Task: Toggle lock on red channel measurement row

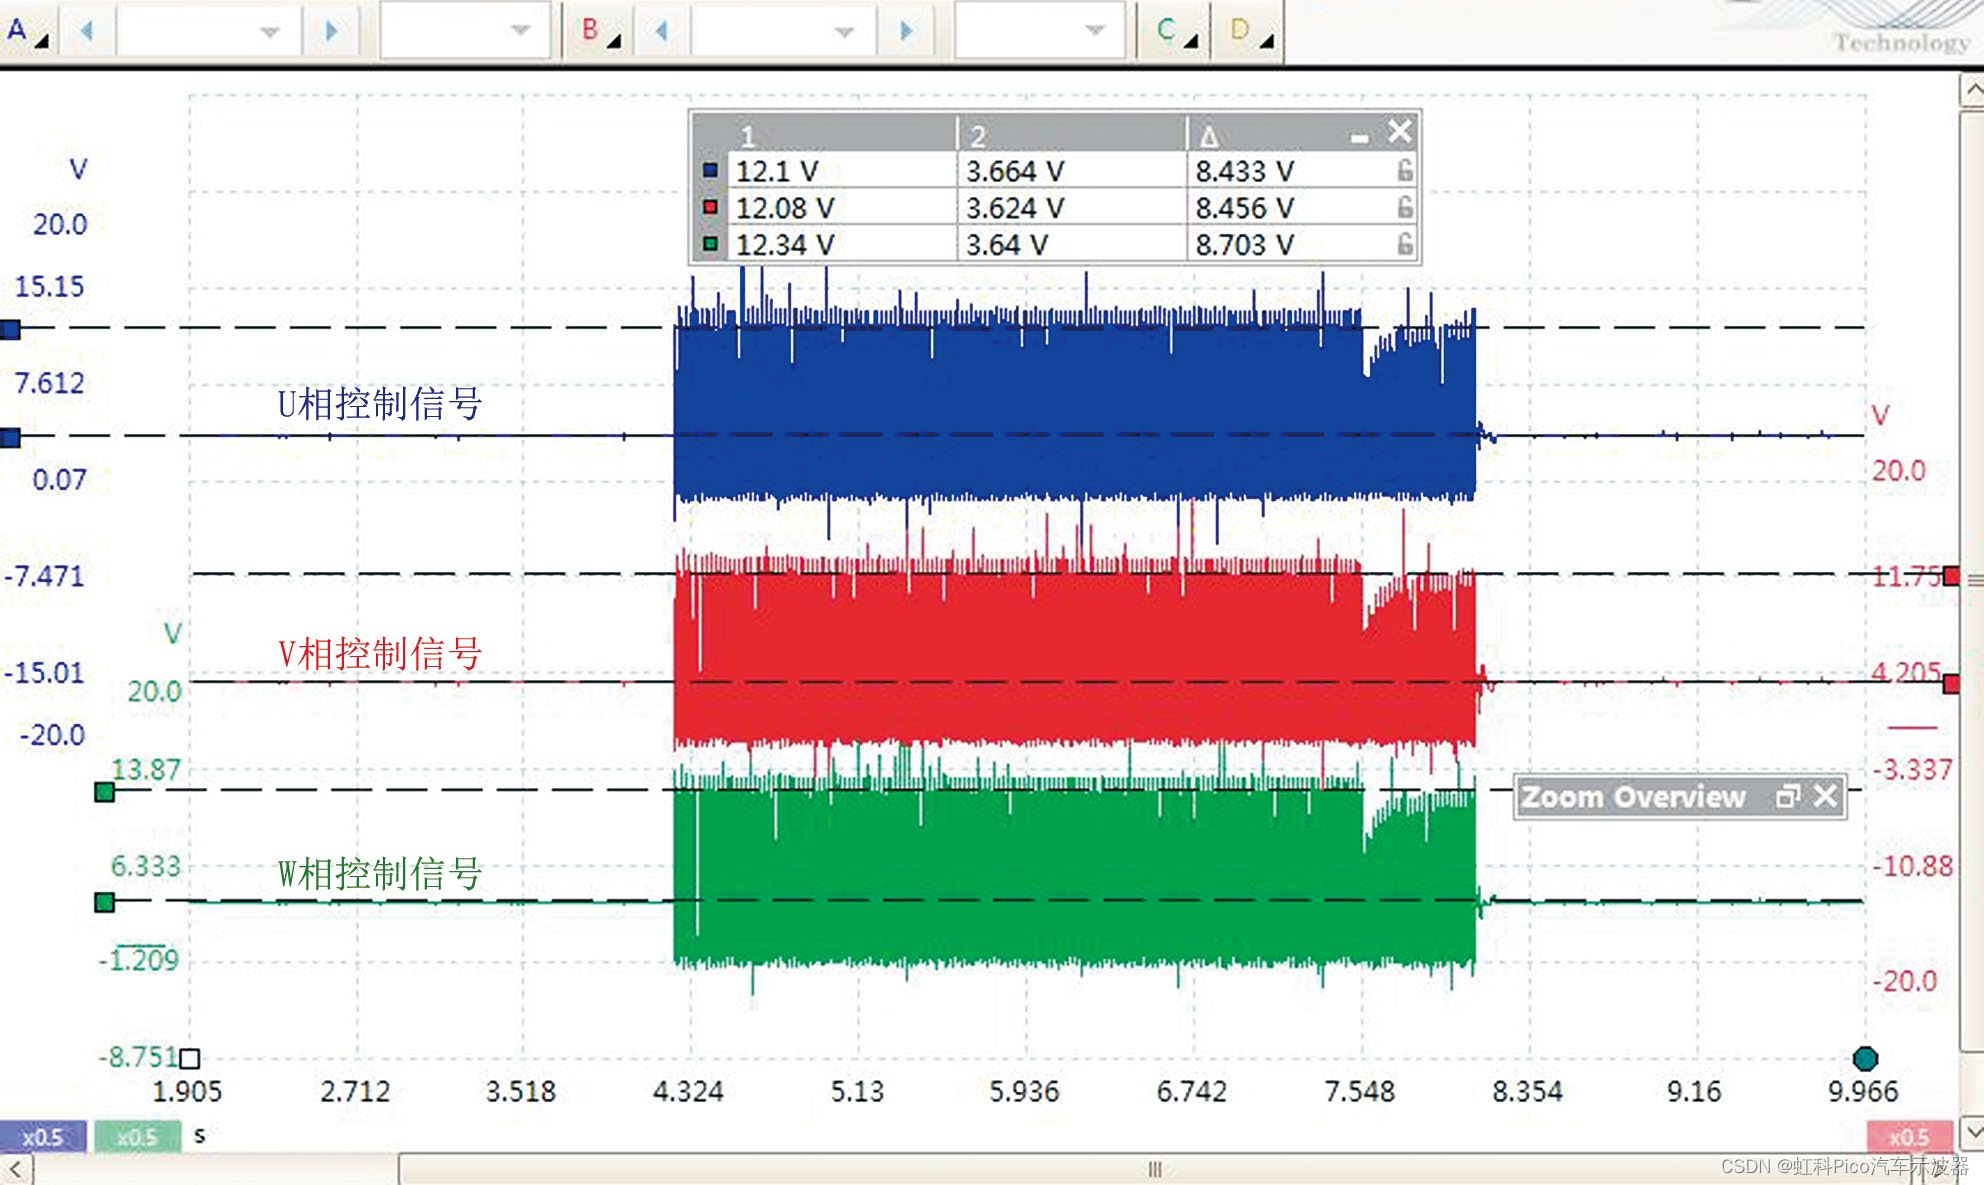Action: tap(1405, 208)
